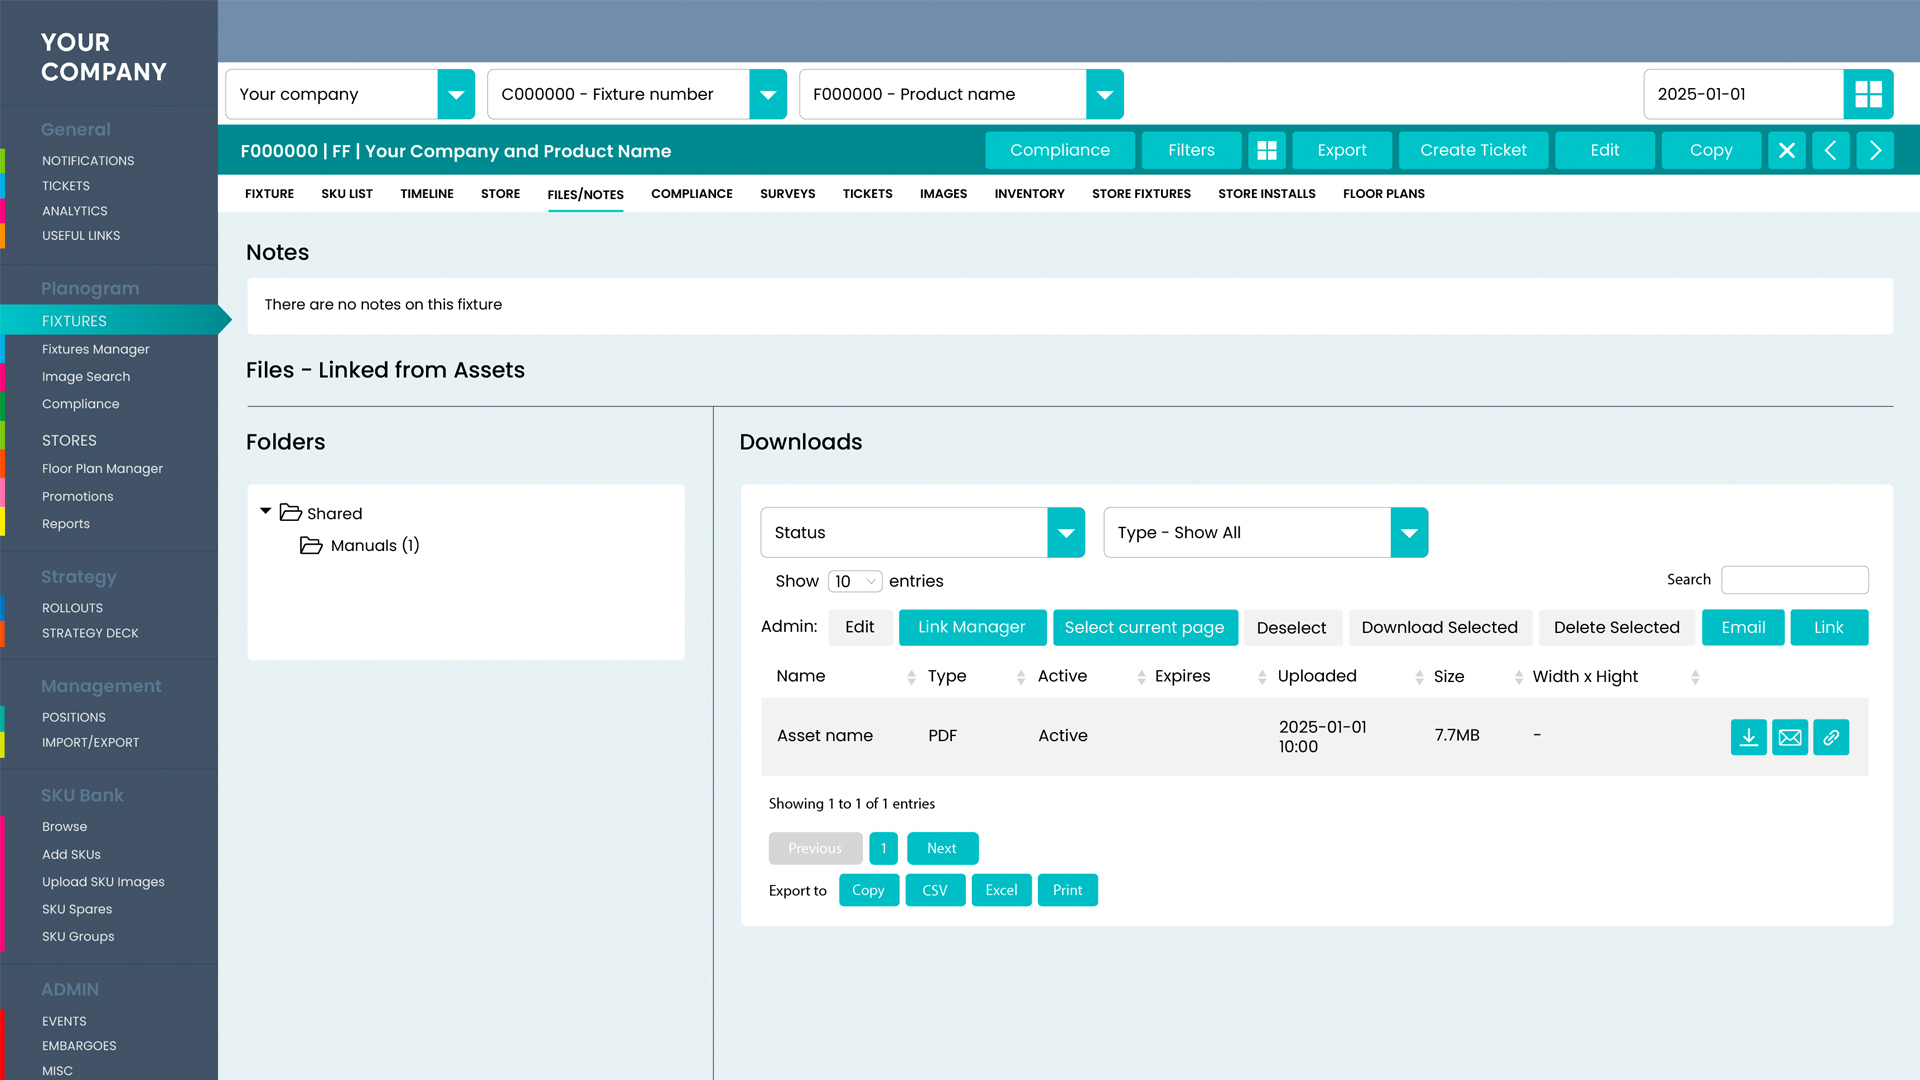The image size is (1920, 1080).
Task: Click the grid icon next to the date field
Action: point(1868,94)
